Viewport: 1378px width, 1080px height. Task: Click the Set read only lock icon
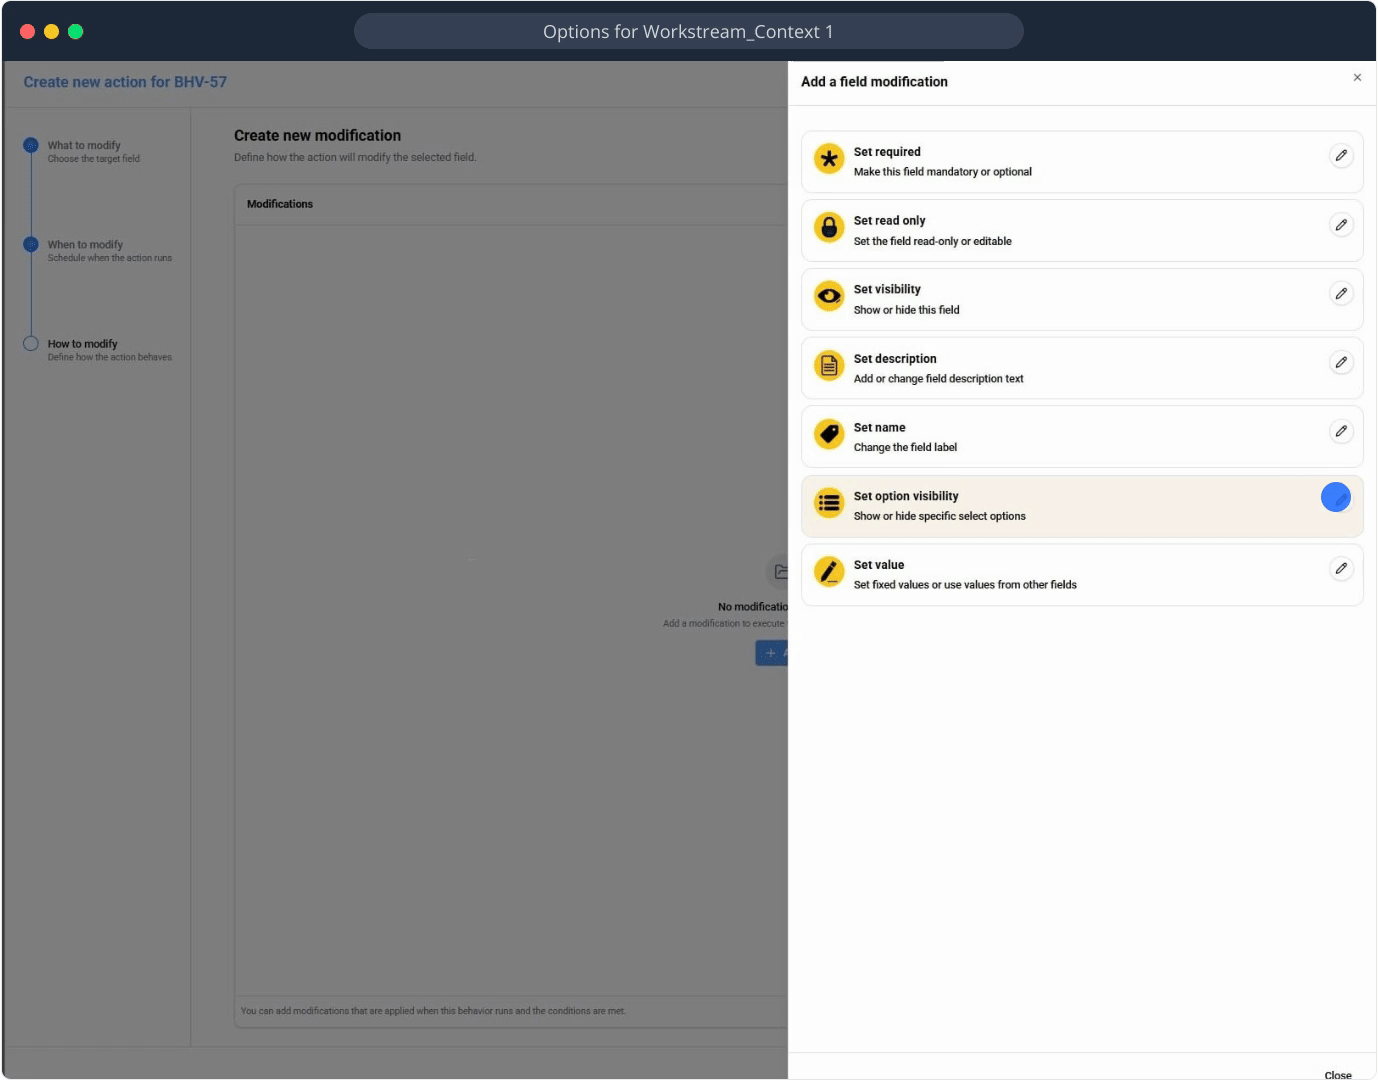[x=829, y=228]
